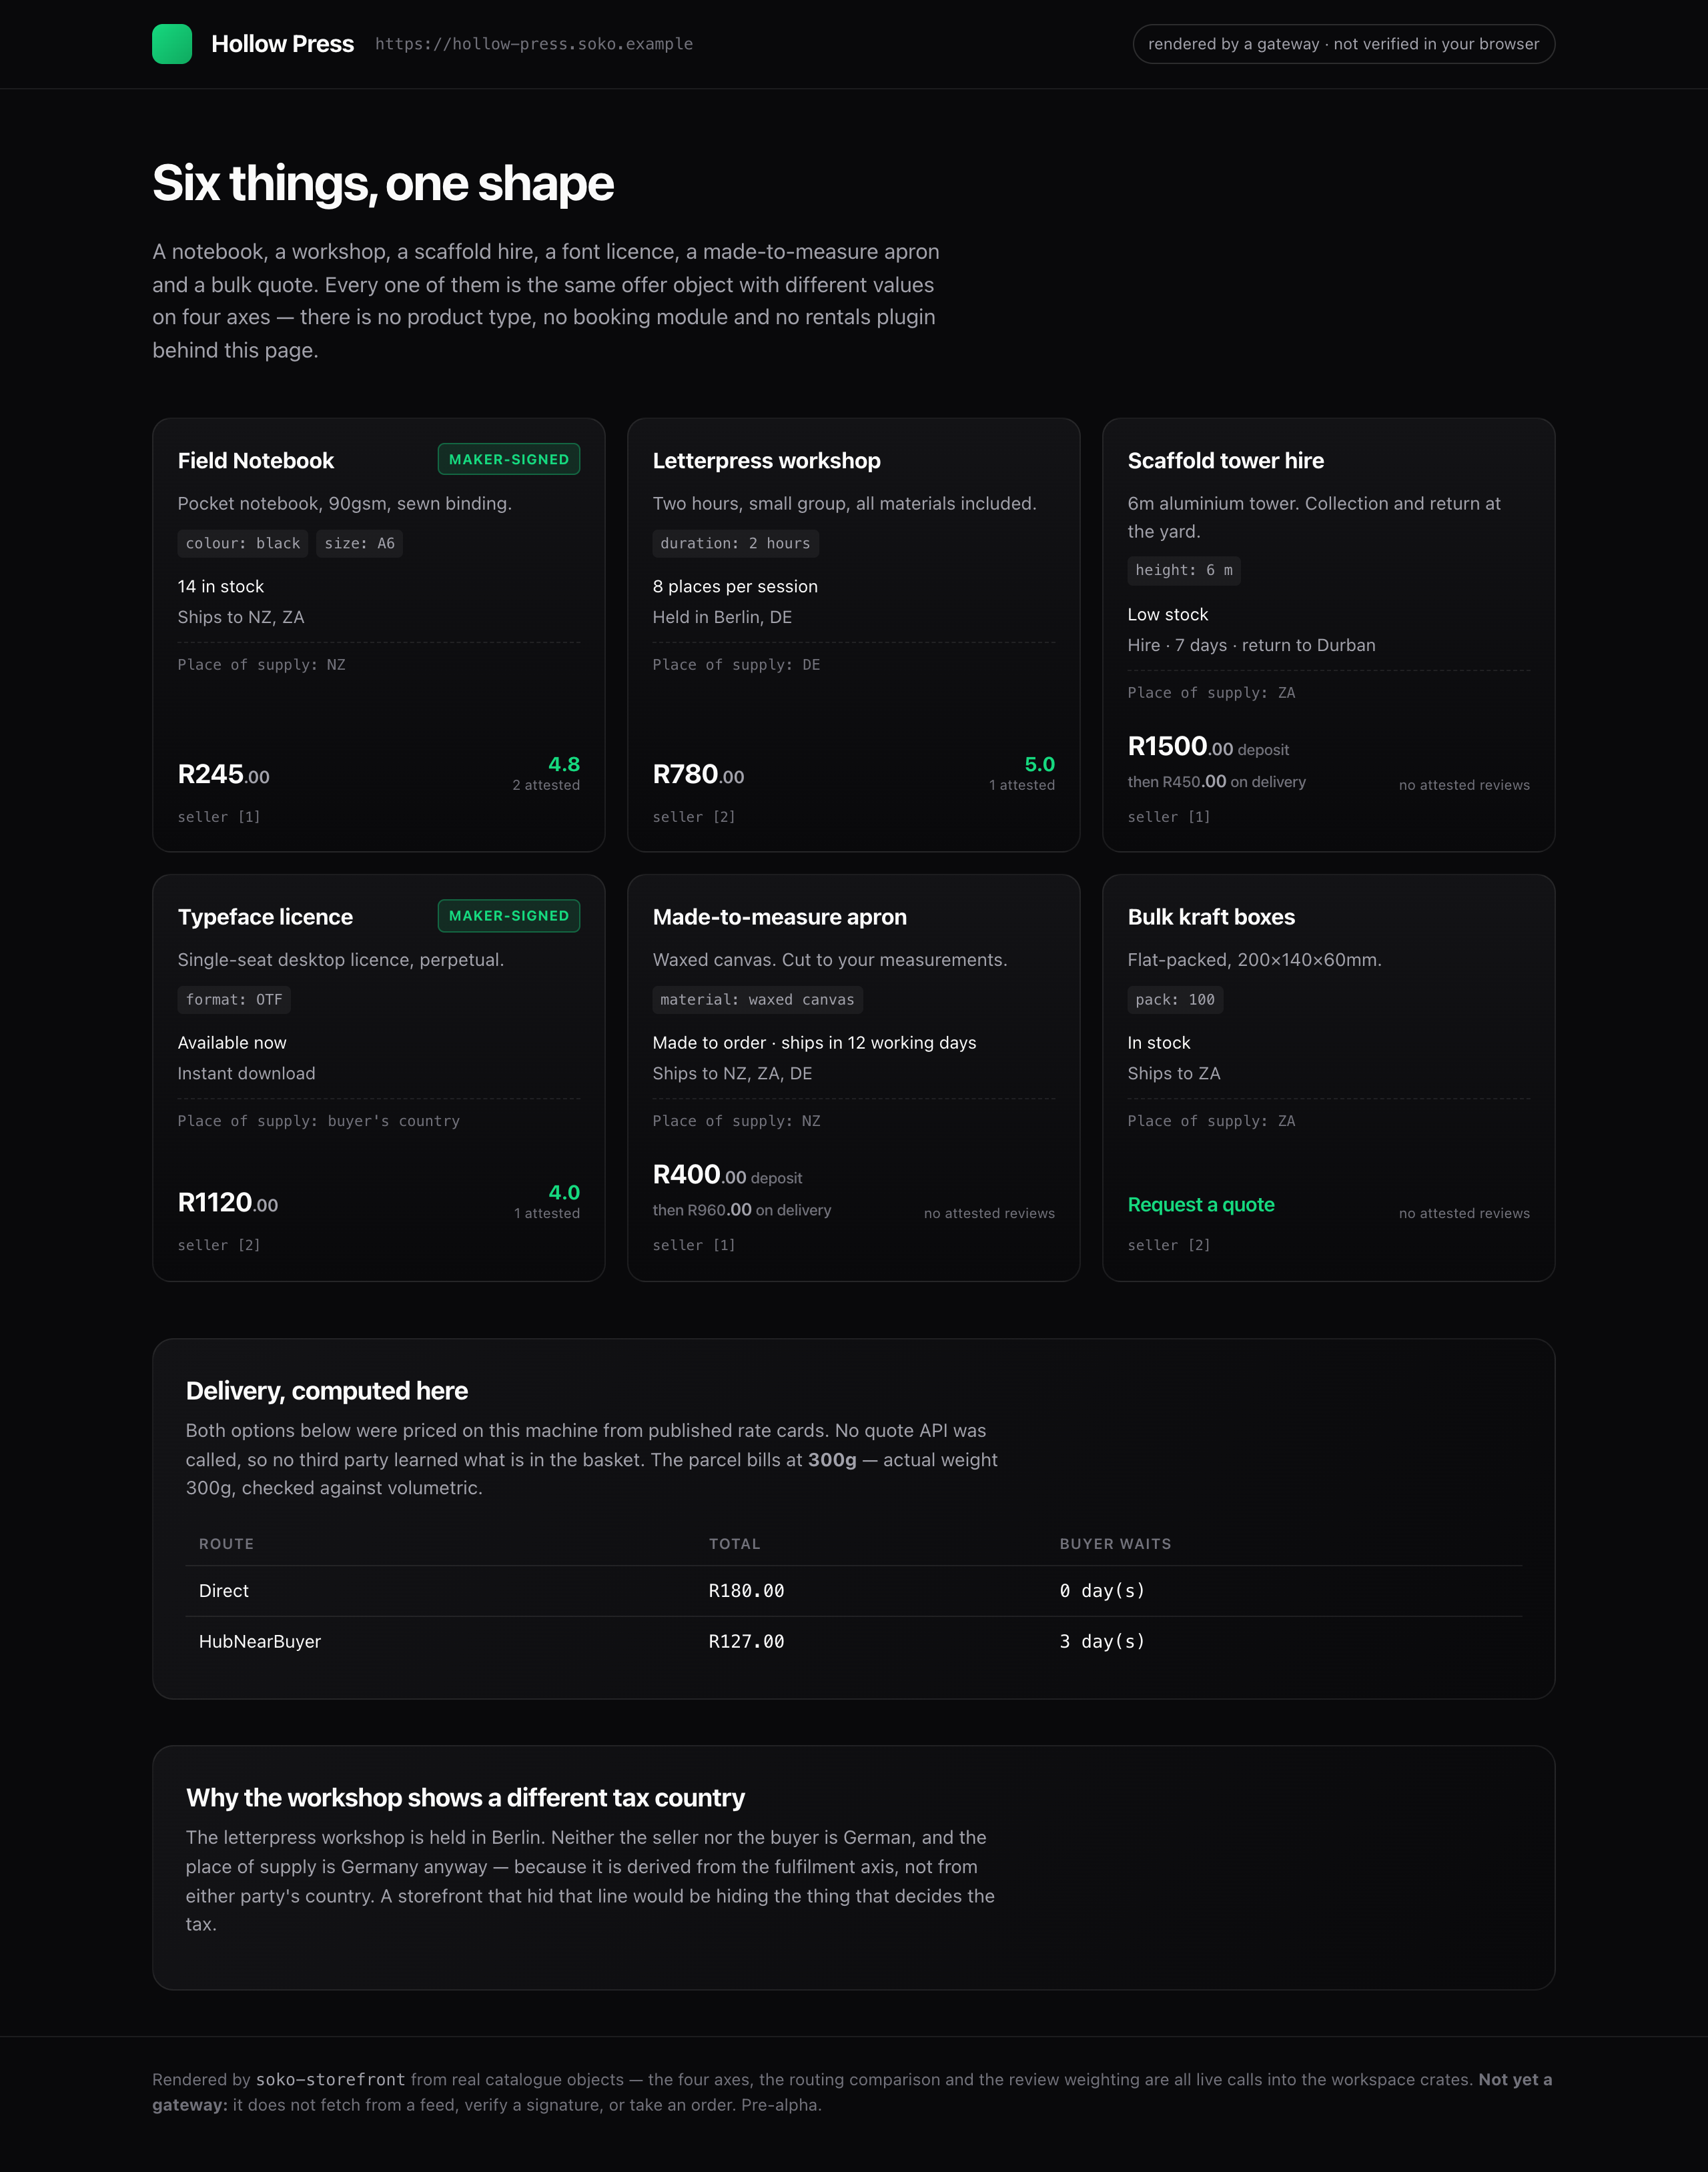The image size is (1708, 2172).
Task: Click the R1120.00 price
Action: click(x=228, y=1202)
